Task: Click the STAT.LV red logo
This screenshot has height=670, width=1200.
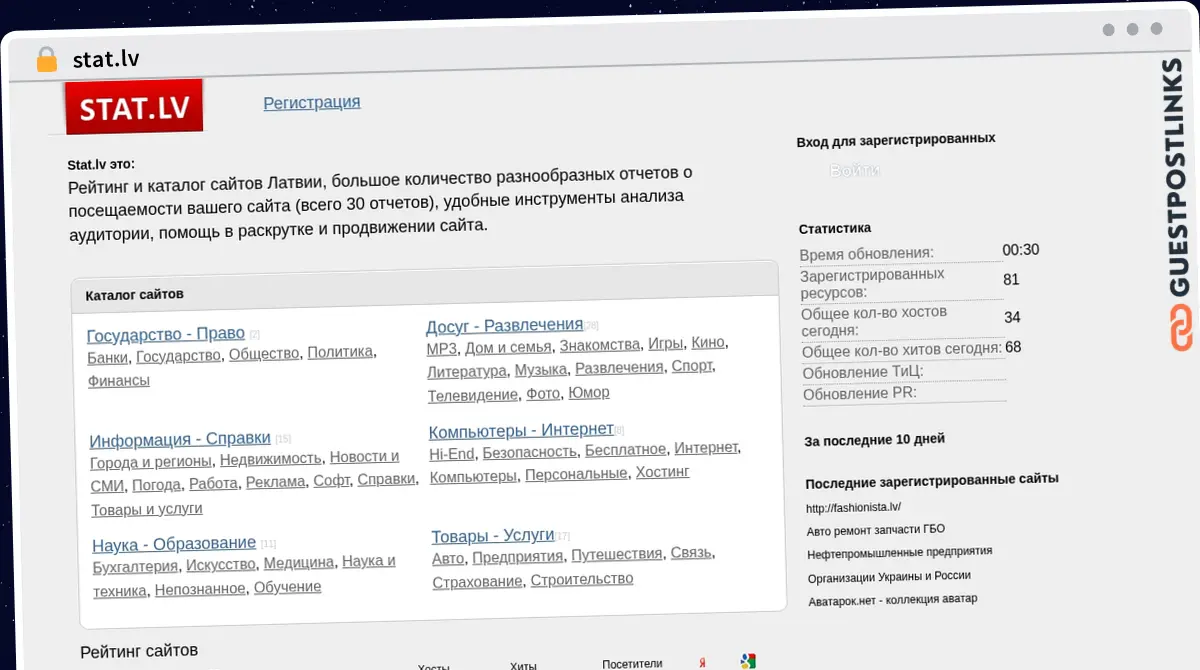Action: tap(134, 107)
